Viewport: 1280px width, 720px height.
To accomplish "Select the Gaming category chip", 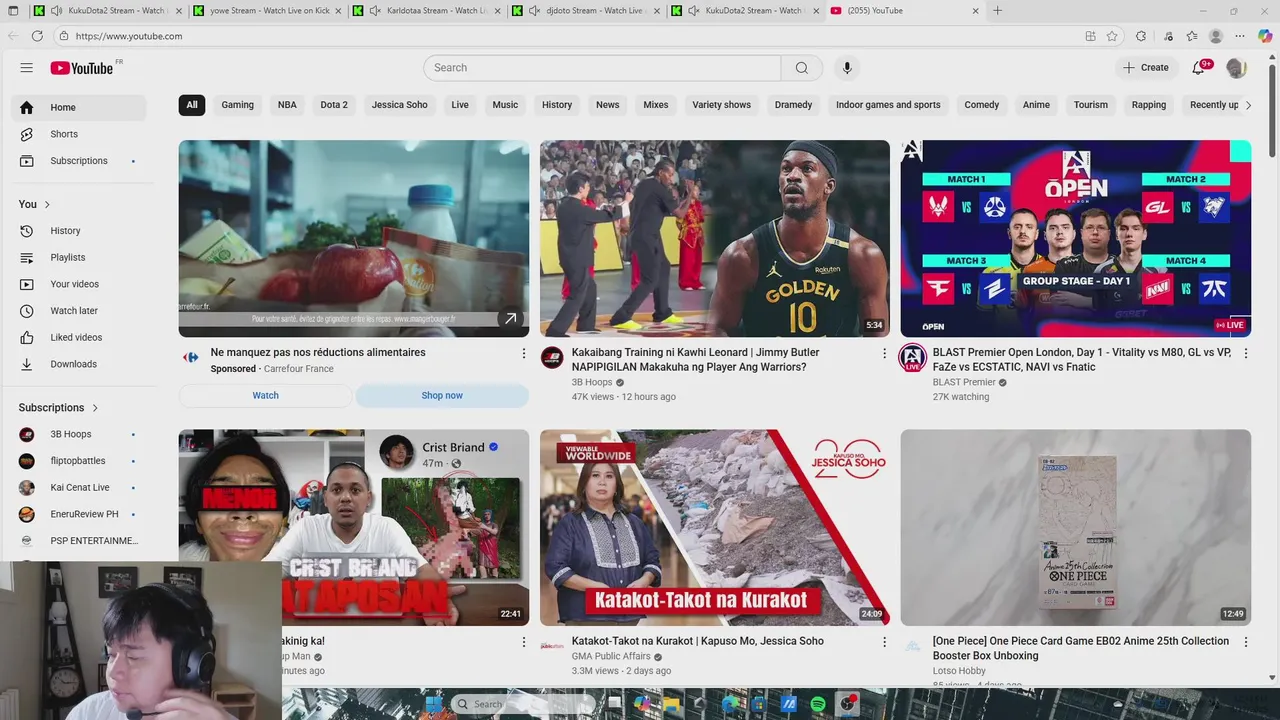I will coord(237,105).
